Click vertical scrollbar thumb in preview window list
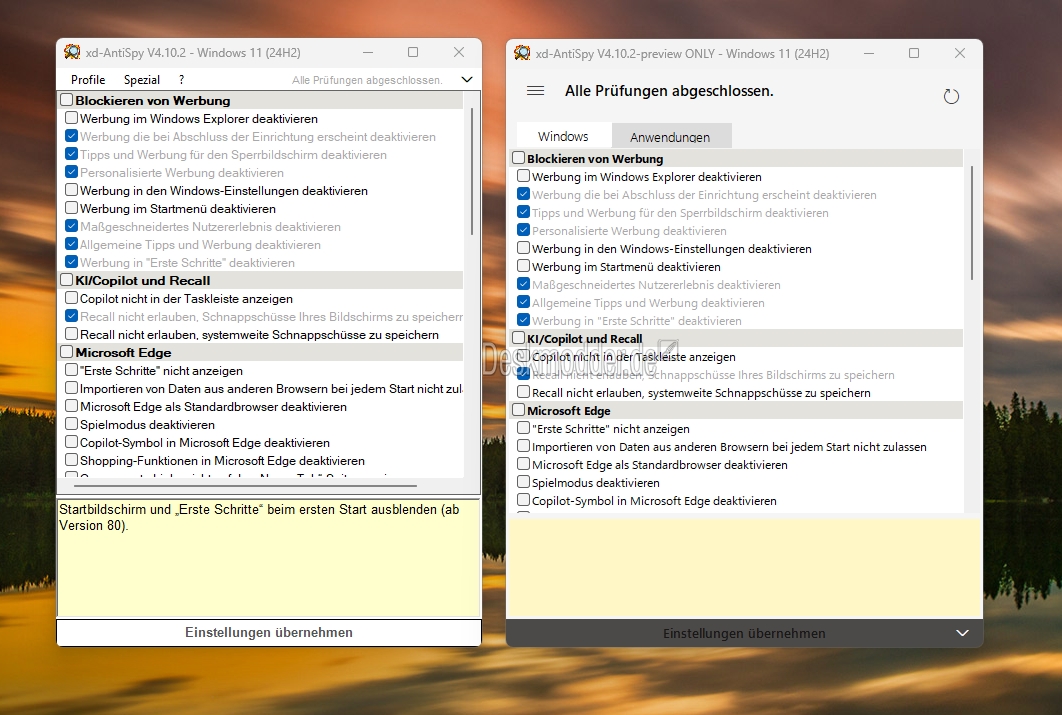1062x715 pixels. pyautogui.click(x=972, y=223)
